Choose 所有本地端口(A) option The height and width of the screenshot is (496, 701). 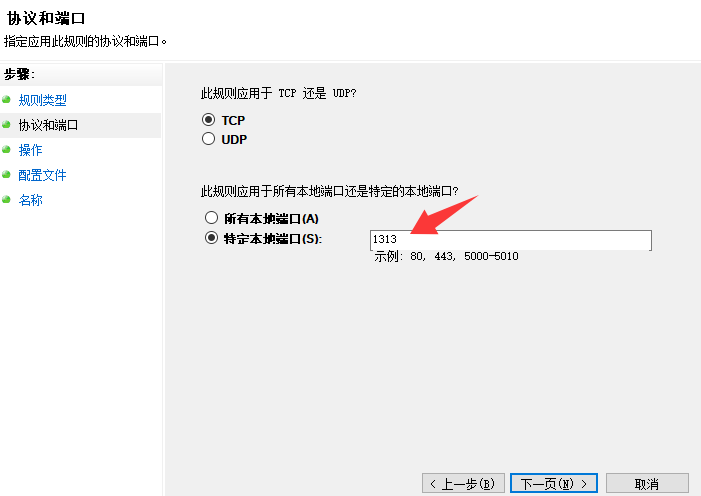pos(211,218)
